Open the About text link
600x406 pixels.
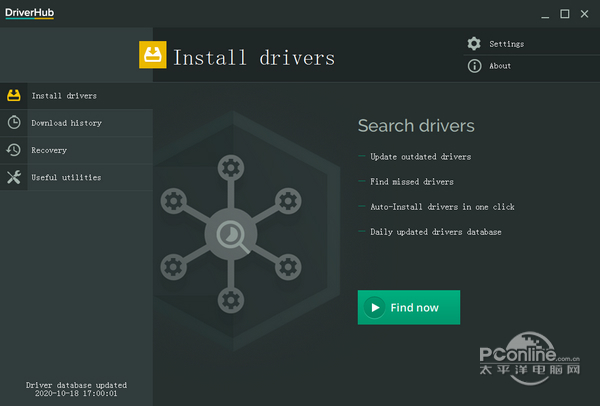coord(500,66)
